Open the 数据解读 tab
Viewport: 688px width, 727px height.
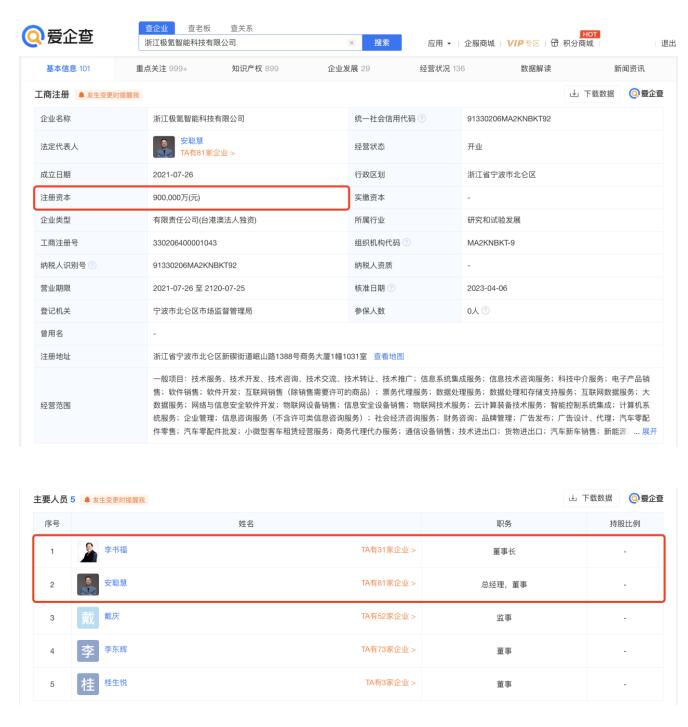tap(535, 69)
